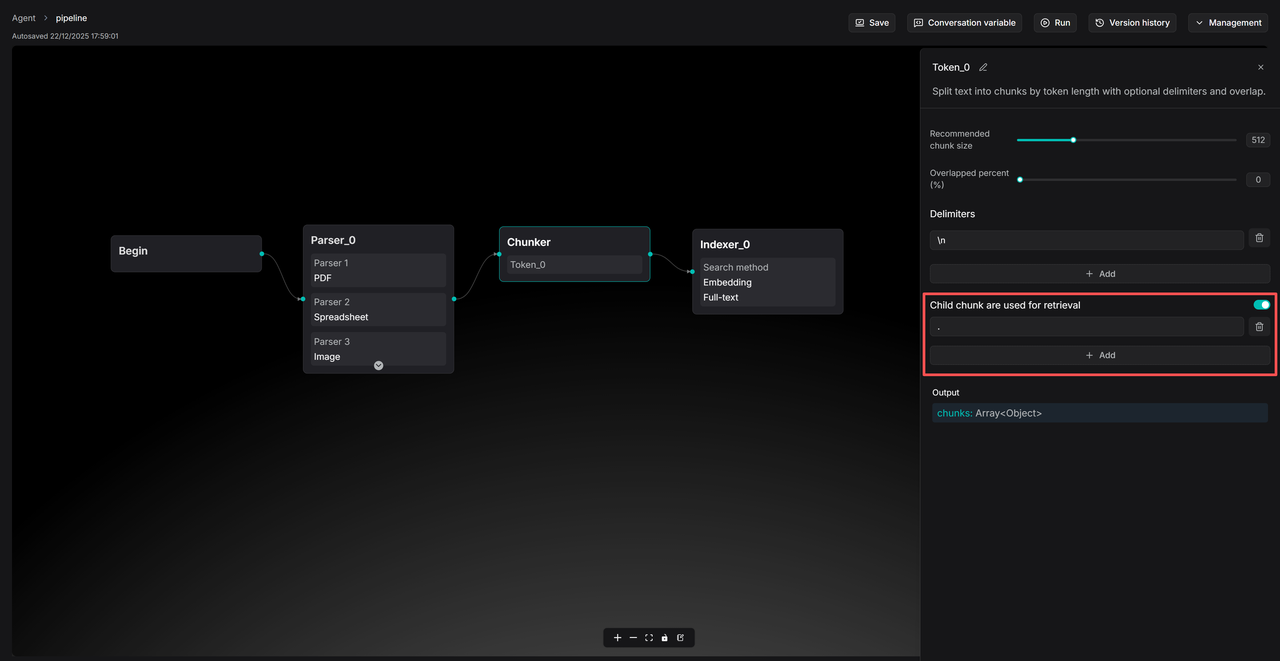
Task: Fit the pipeline view to screen
Action: click(x=649, y=638)
